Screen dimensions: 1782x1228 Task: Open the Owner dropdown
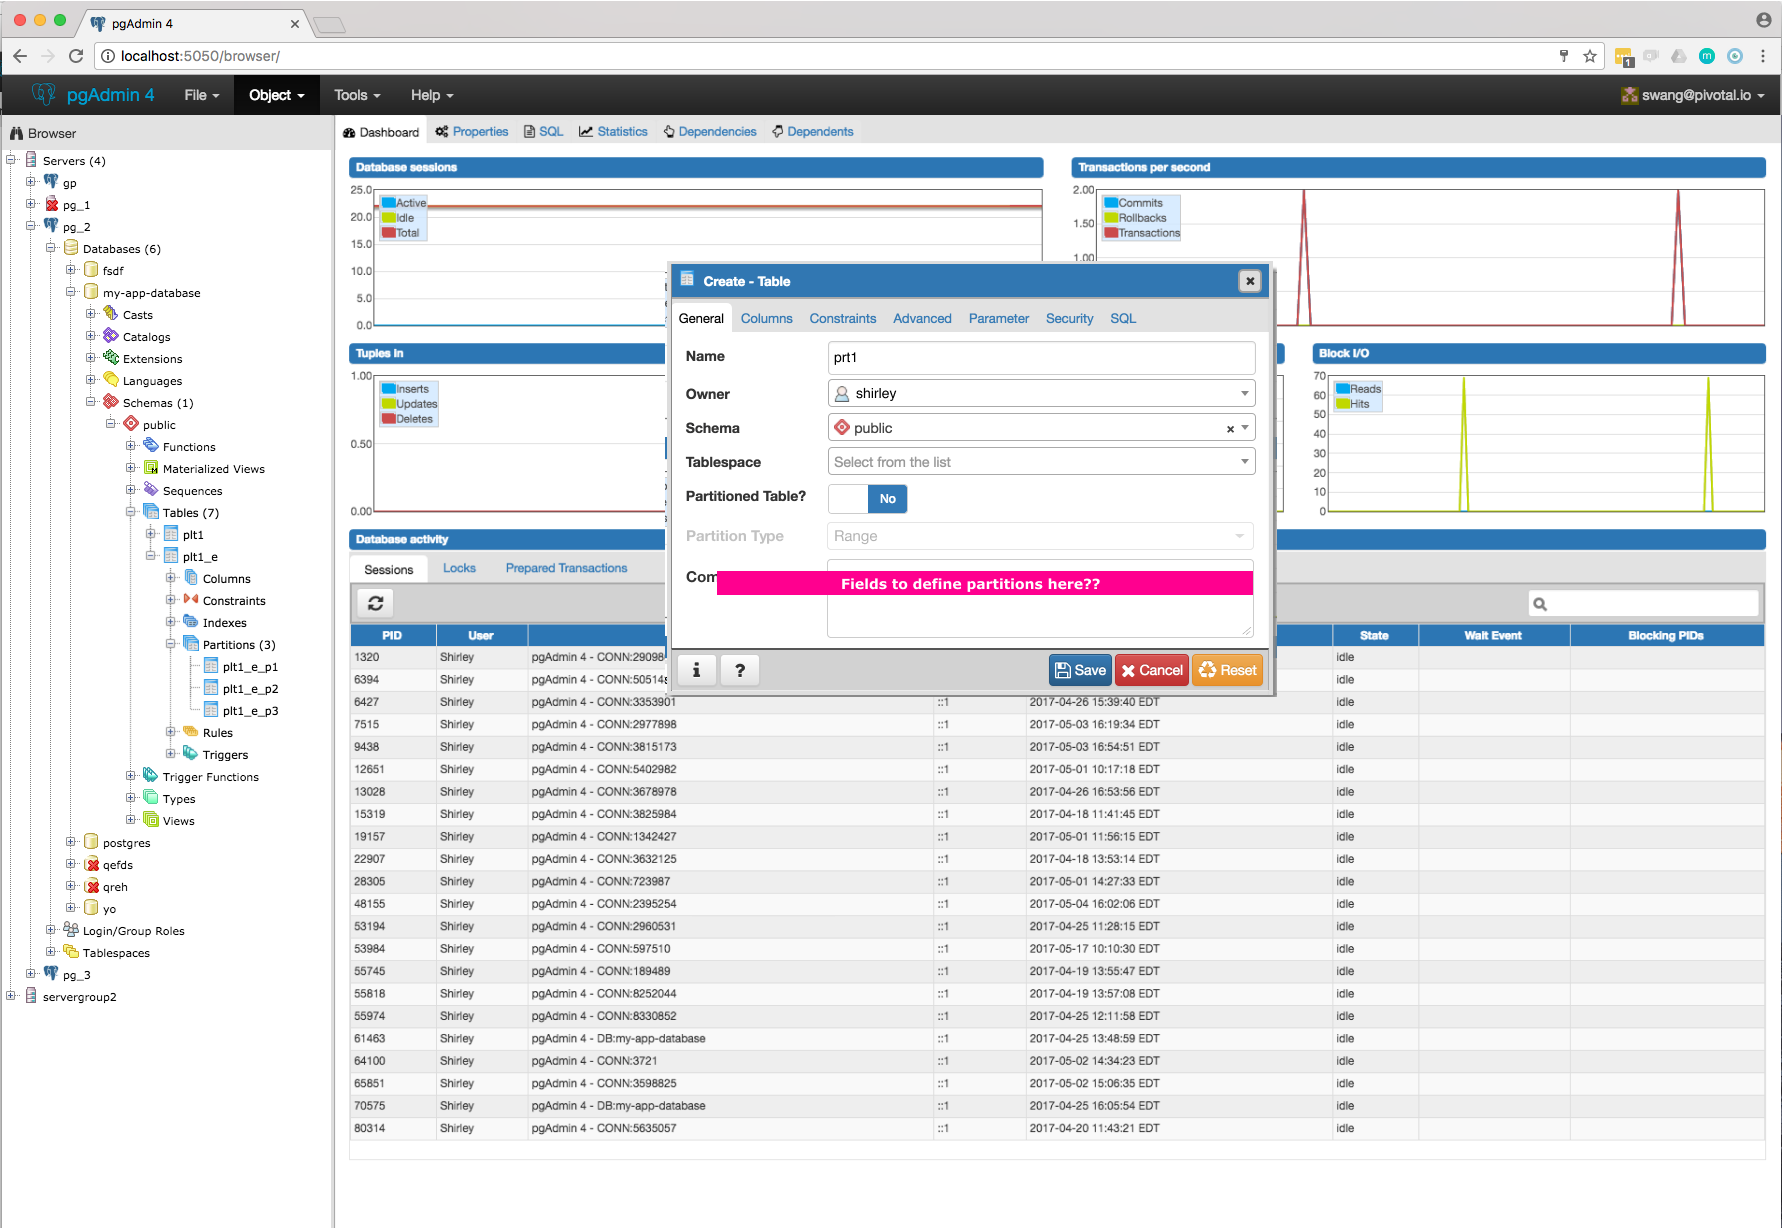(1244, 393)
